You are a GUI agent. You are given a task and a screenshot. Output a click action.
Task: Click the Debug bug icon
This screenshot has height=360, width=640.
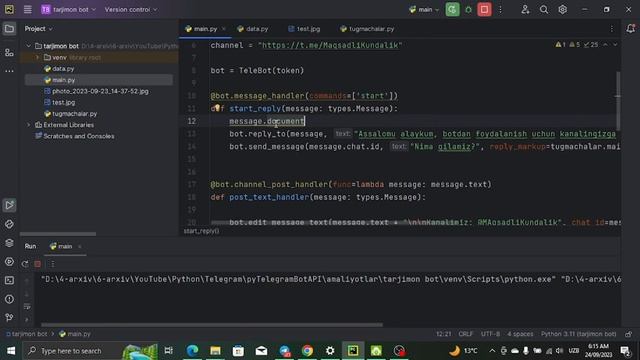[x=469, y=9]
